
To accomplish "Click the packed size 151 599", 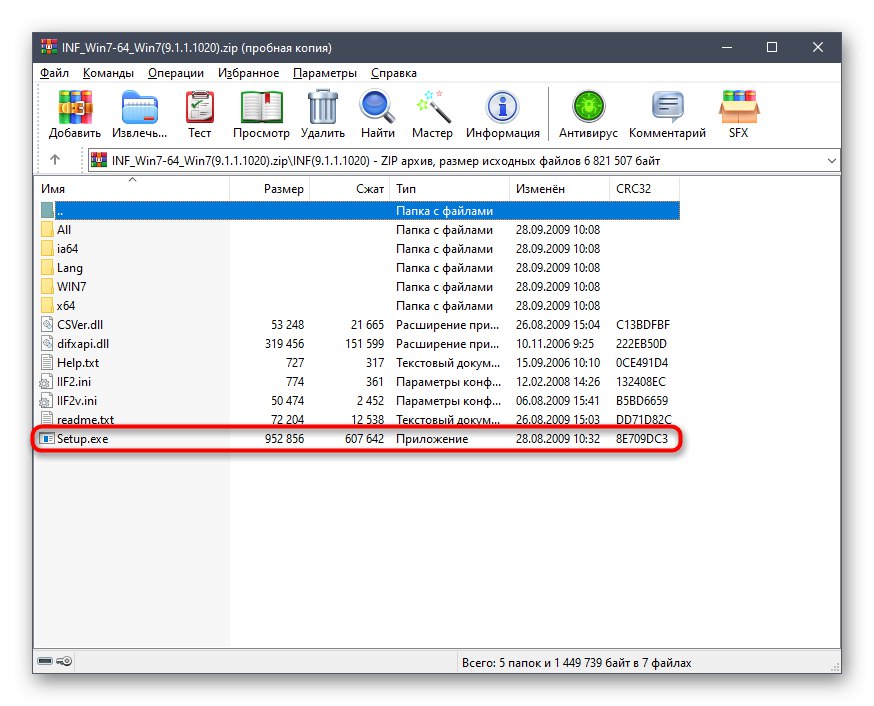I will click(365, 344).
